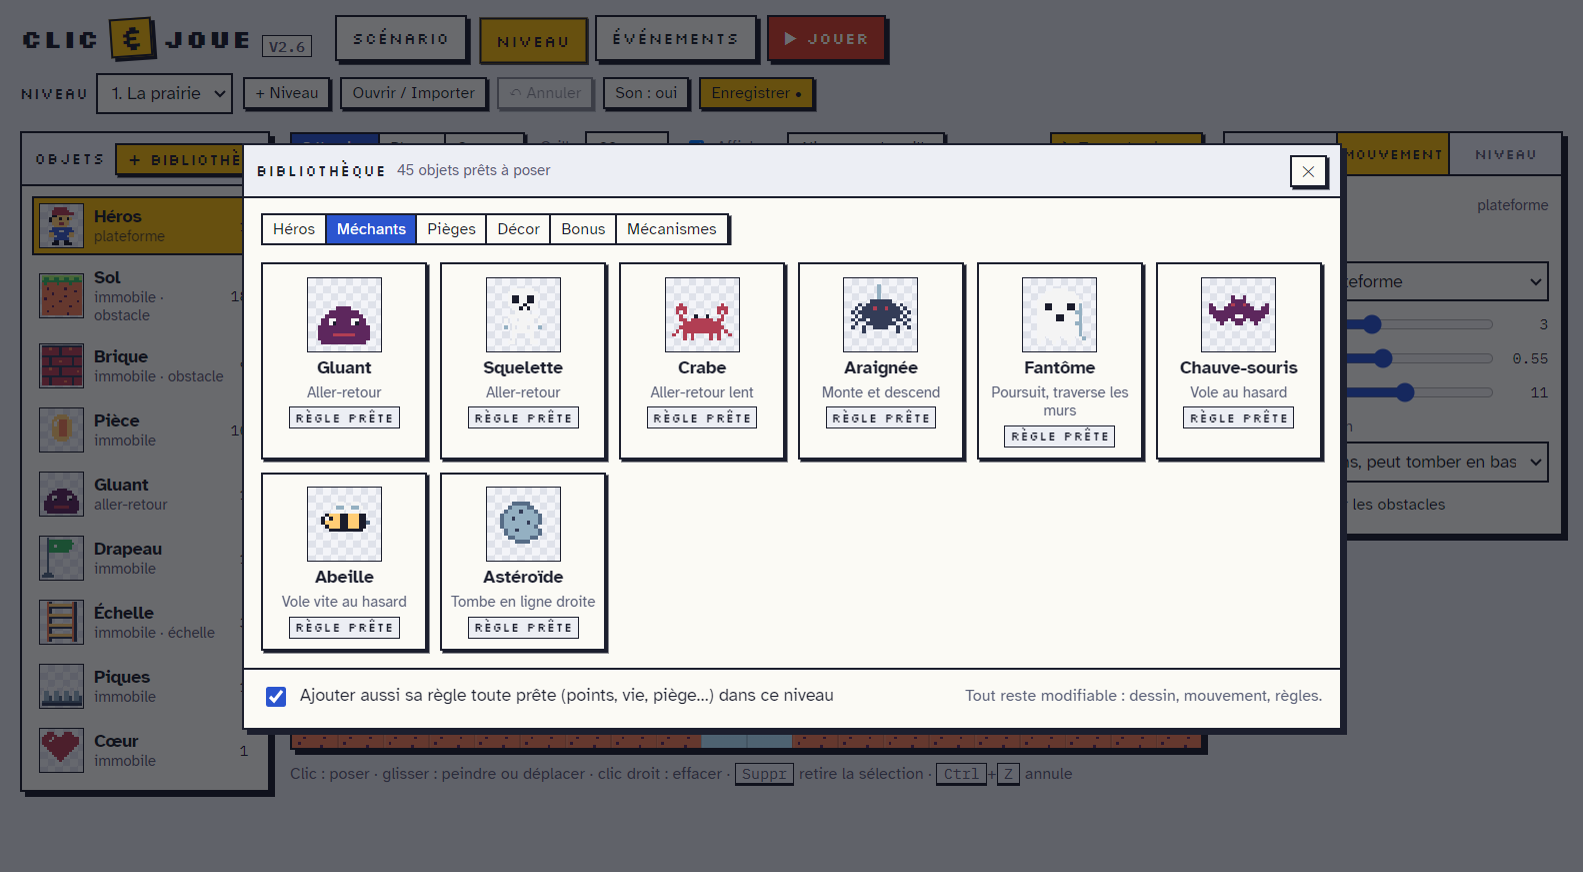This screenshot has height=872, width=1583.
Task: Pick the Gluant slime icon in the library
Action: (x=344, y=314)
